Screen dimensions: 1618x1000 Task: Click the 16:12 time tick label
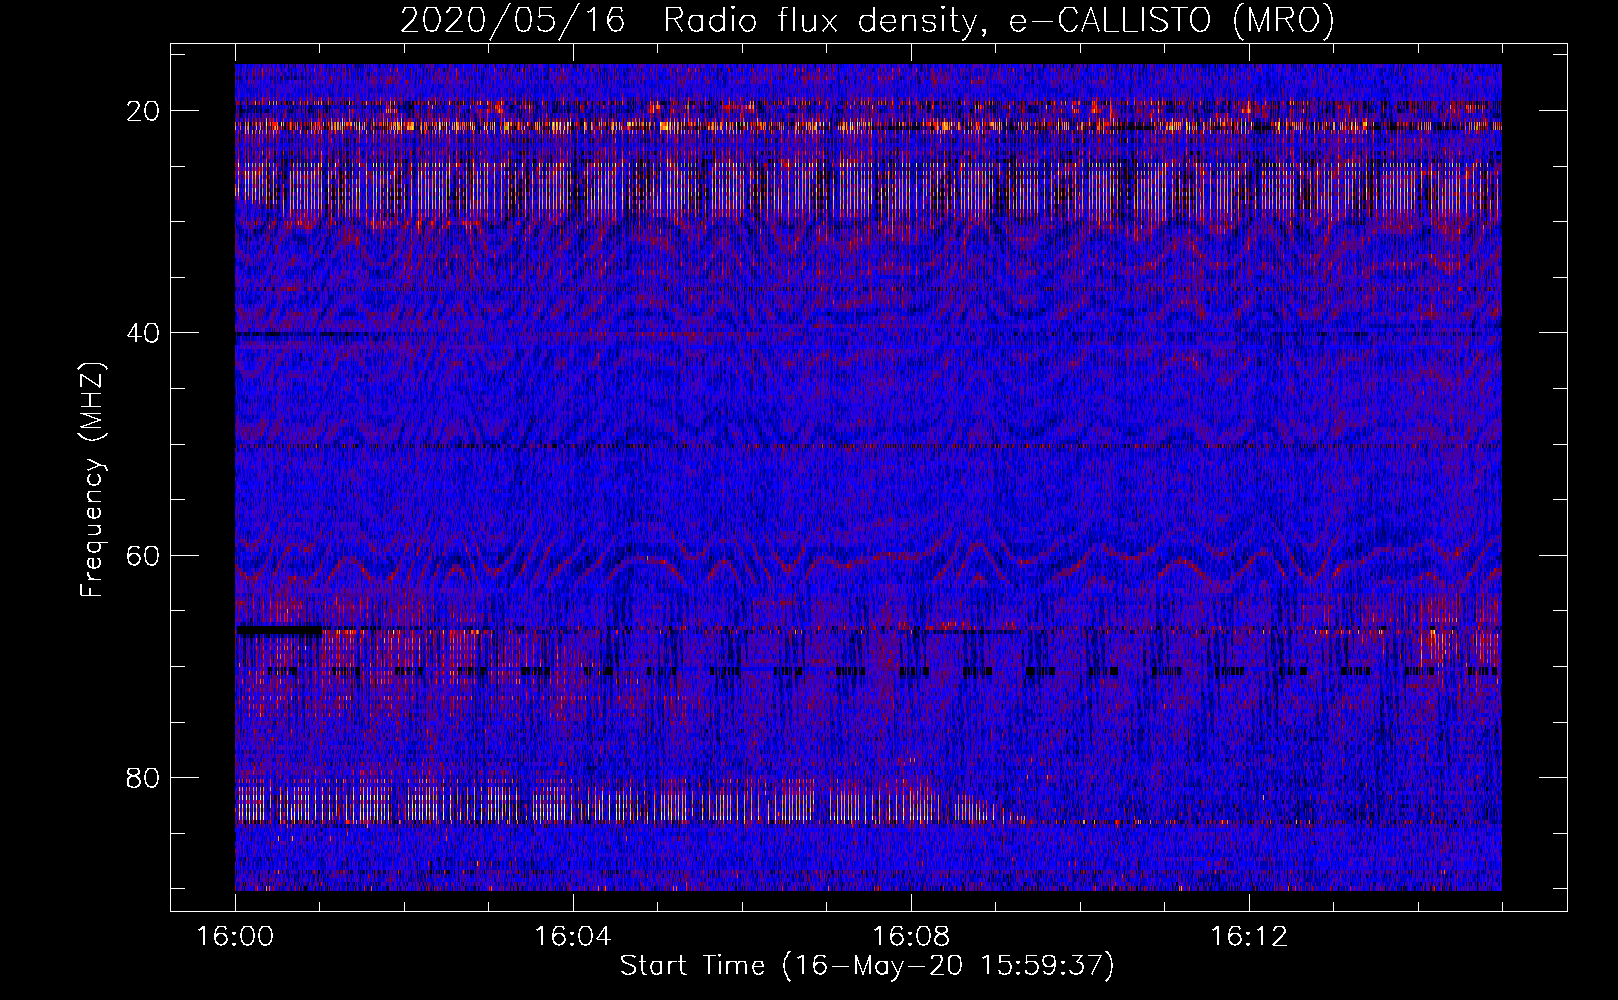pyautogui.click(x=1249, y=937)
